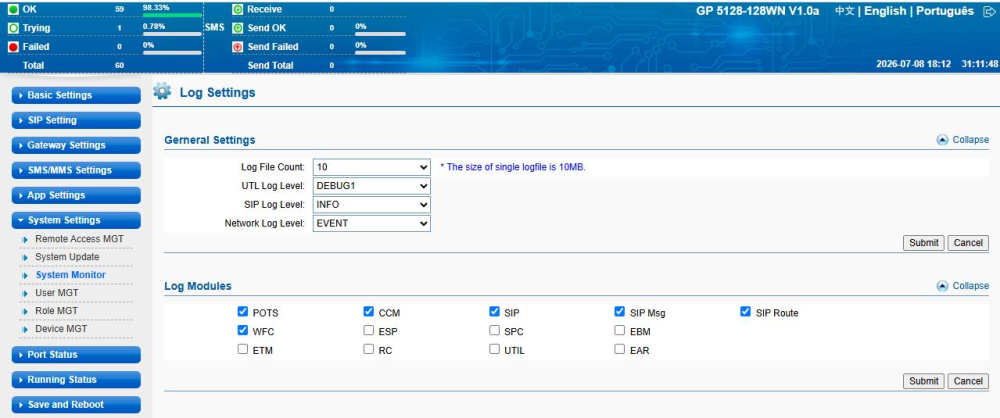Cancel the Log Modules changes
This screenshot has width=1000, height=418.
coord(968,381)
